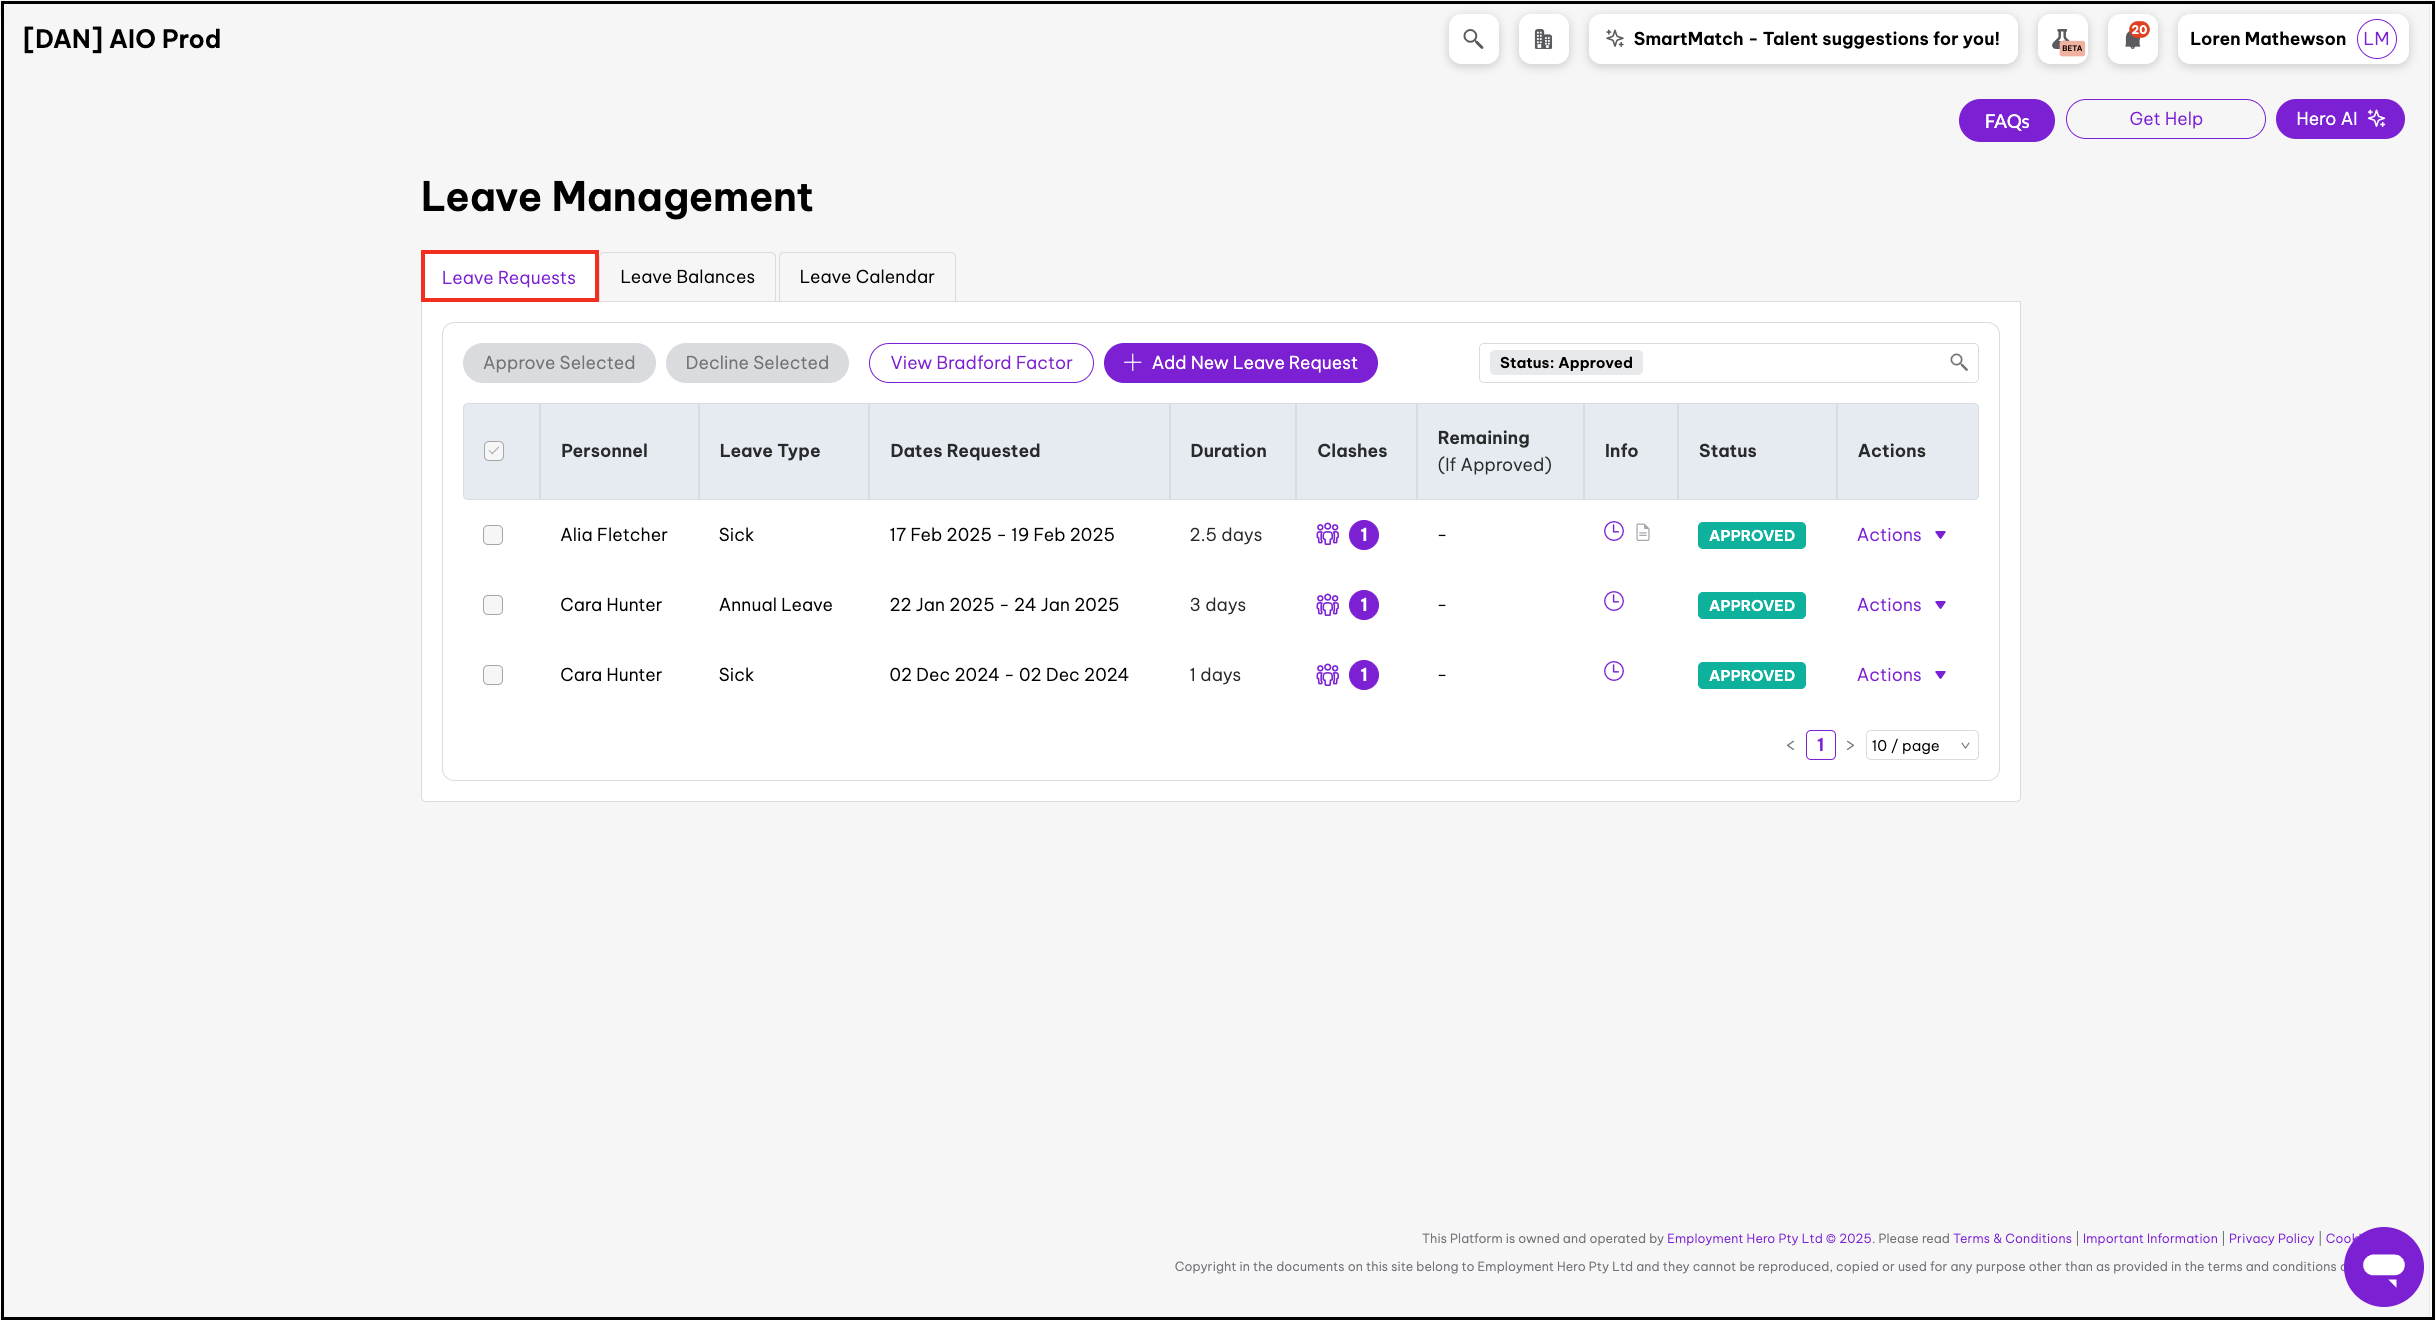
Task: Open the global search magnifier icon
Action: click(1473, 39)
